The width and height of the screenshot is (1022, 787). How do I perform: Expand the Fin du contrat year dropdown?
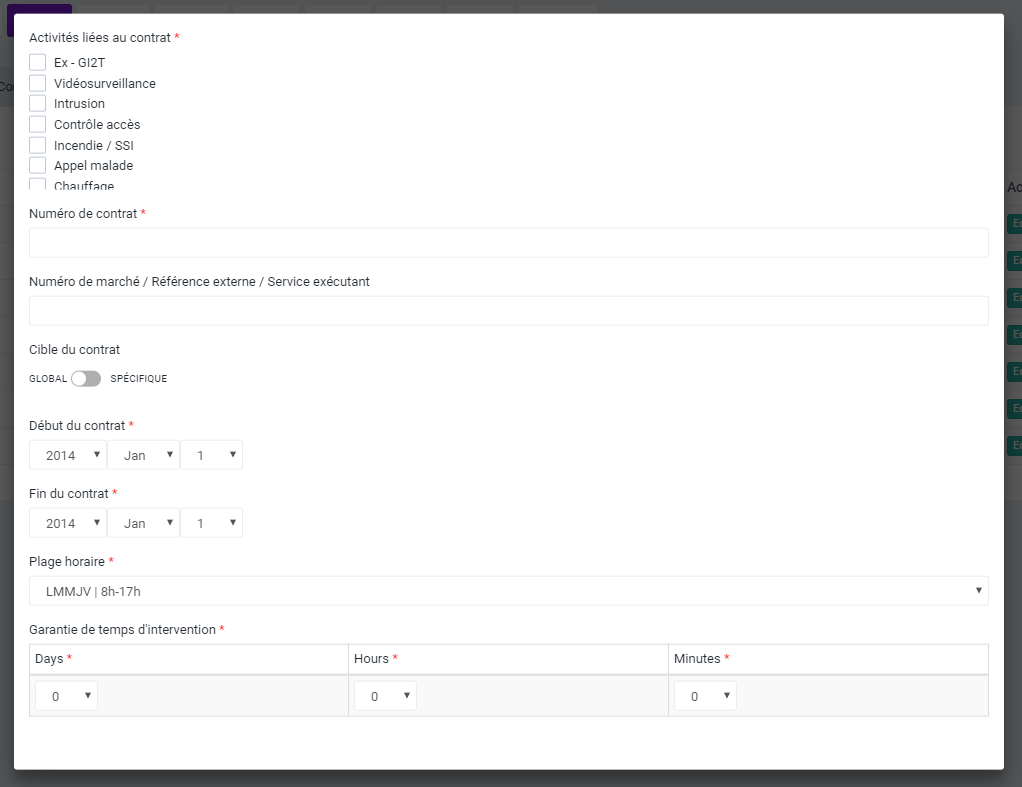pyautogui.click(x=68, y=523)
